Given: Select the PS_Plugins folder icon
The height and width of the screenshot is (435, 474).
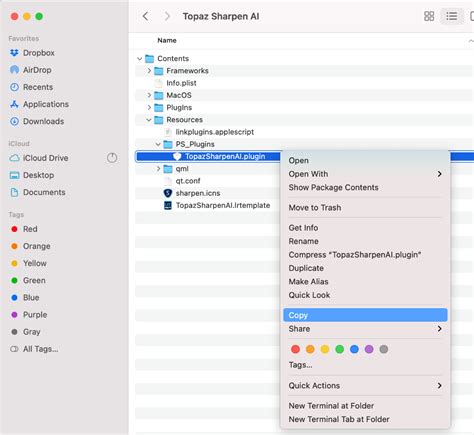Looking at the screenshot, I should (168, 144).
